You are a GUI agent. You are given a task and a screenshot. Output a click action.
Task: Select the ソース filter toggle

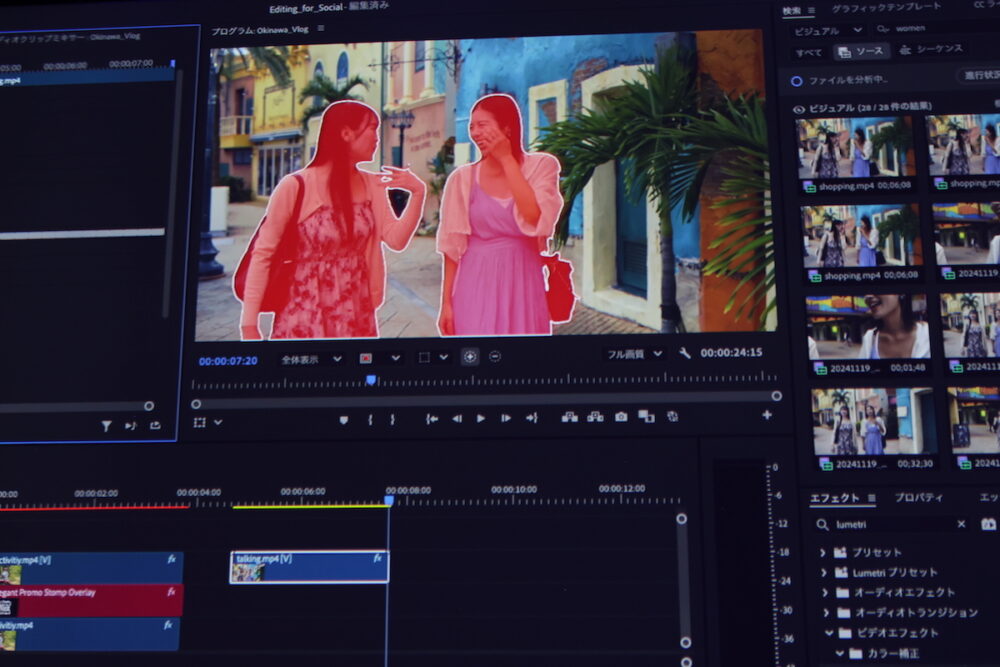[862, 51]
